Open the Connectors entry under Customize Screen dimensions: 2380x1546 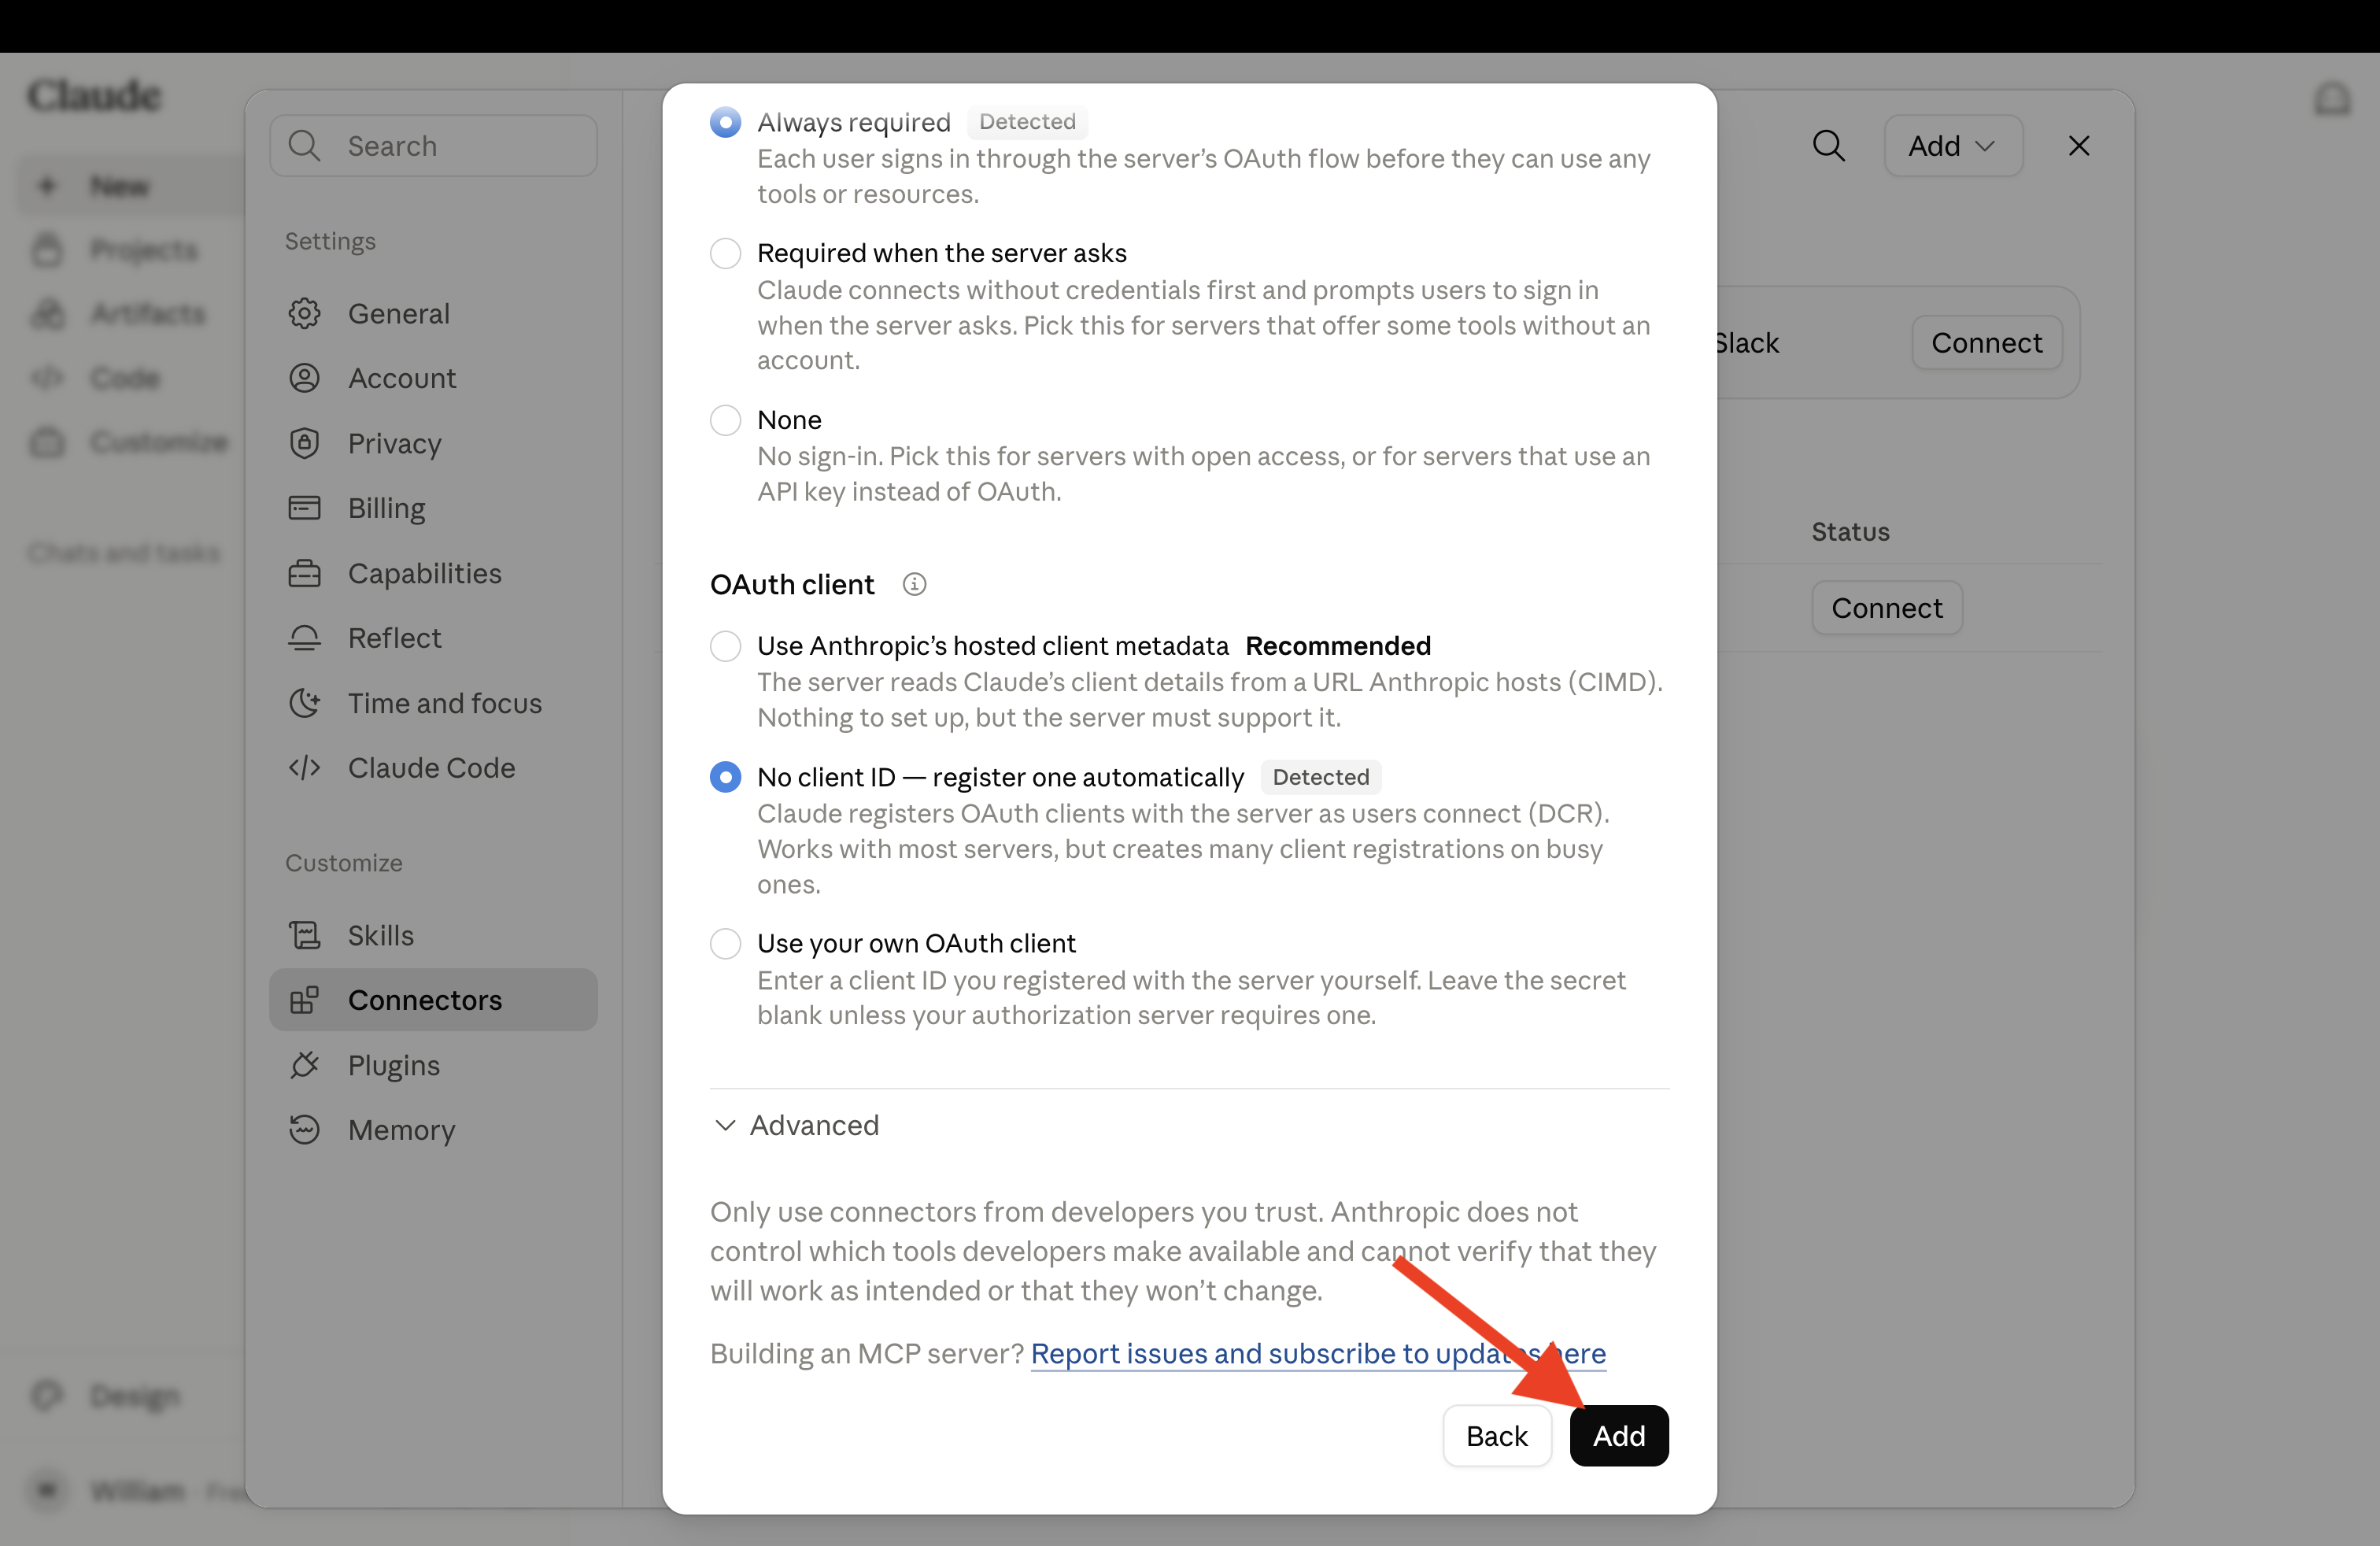[433, 1000]
